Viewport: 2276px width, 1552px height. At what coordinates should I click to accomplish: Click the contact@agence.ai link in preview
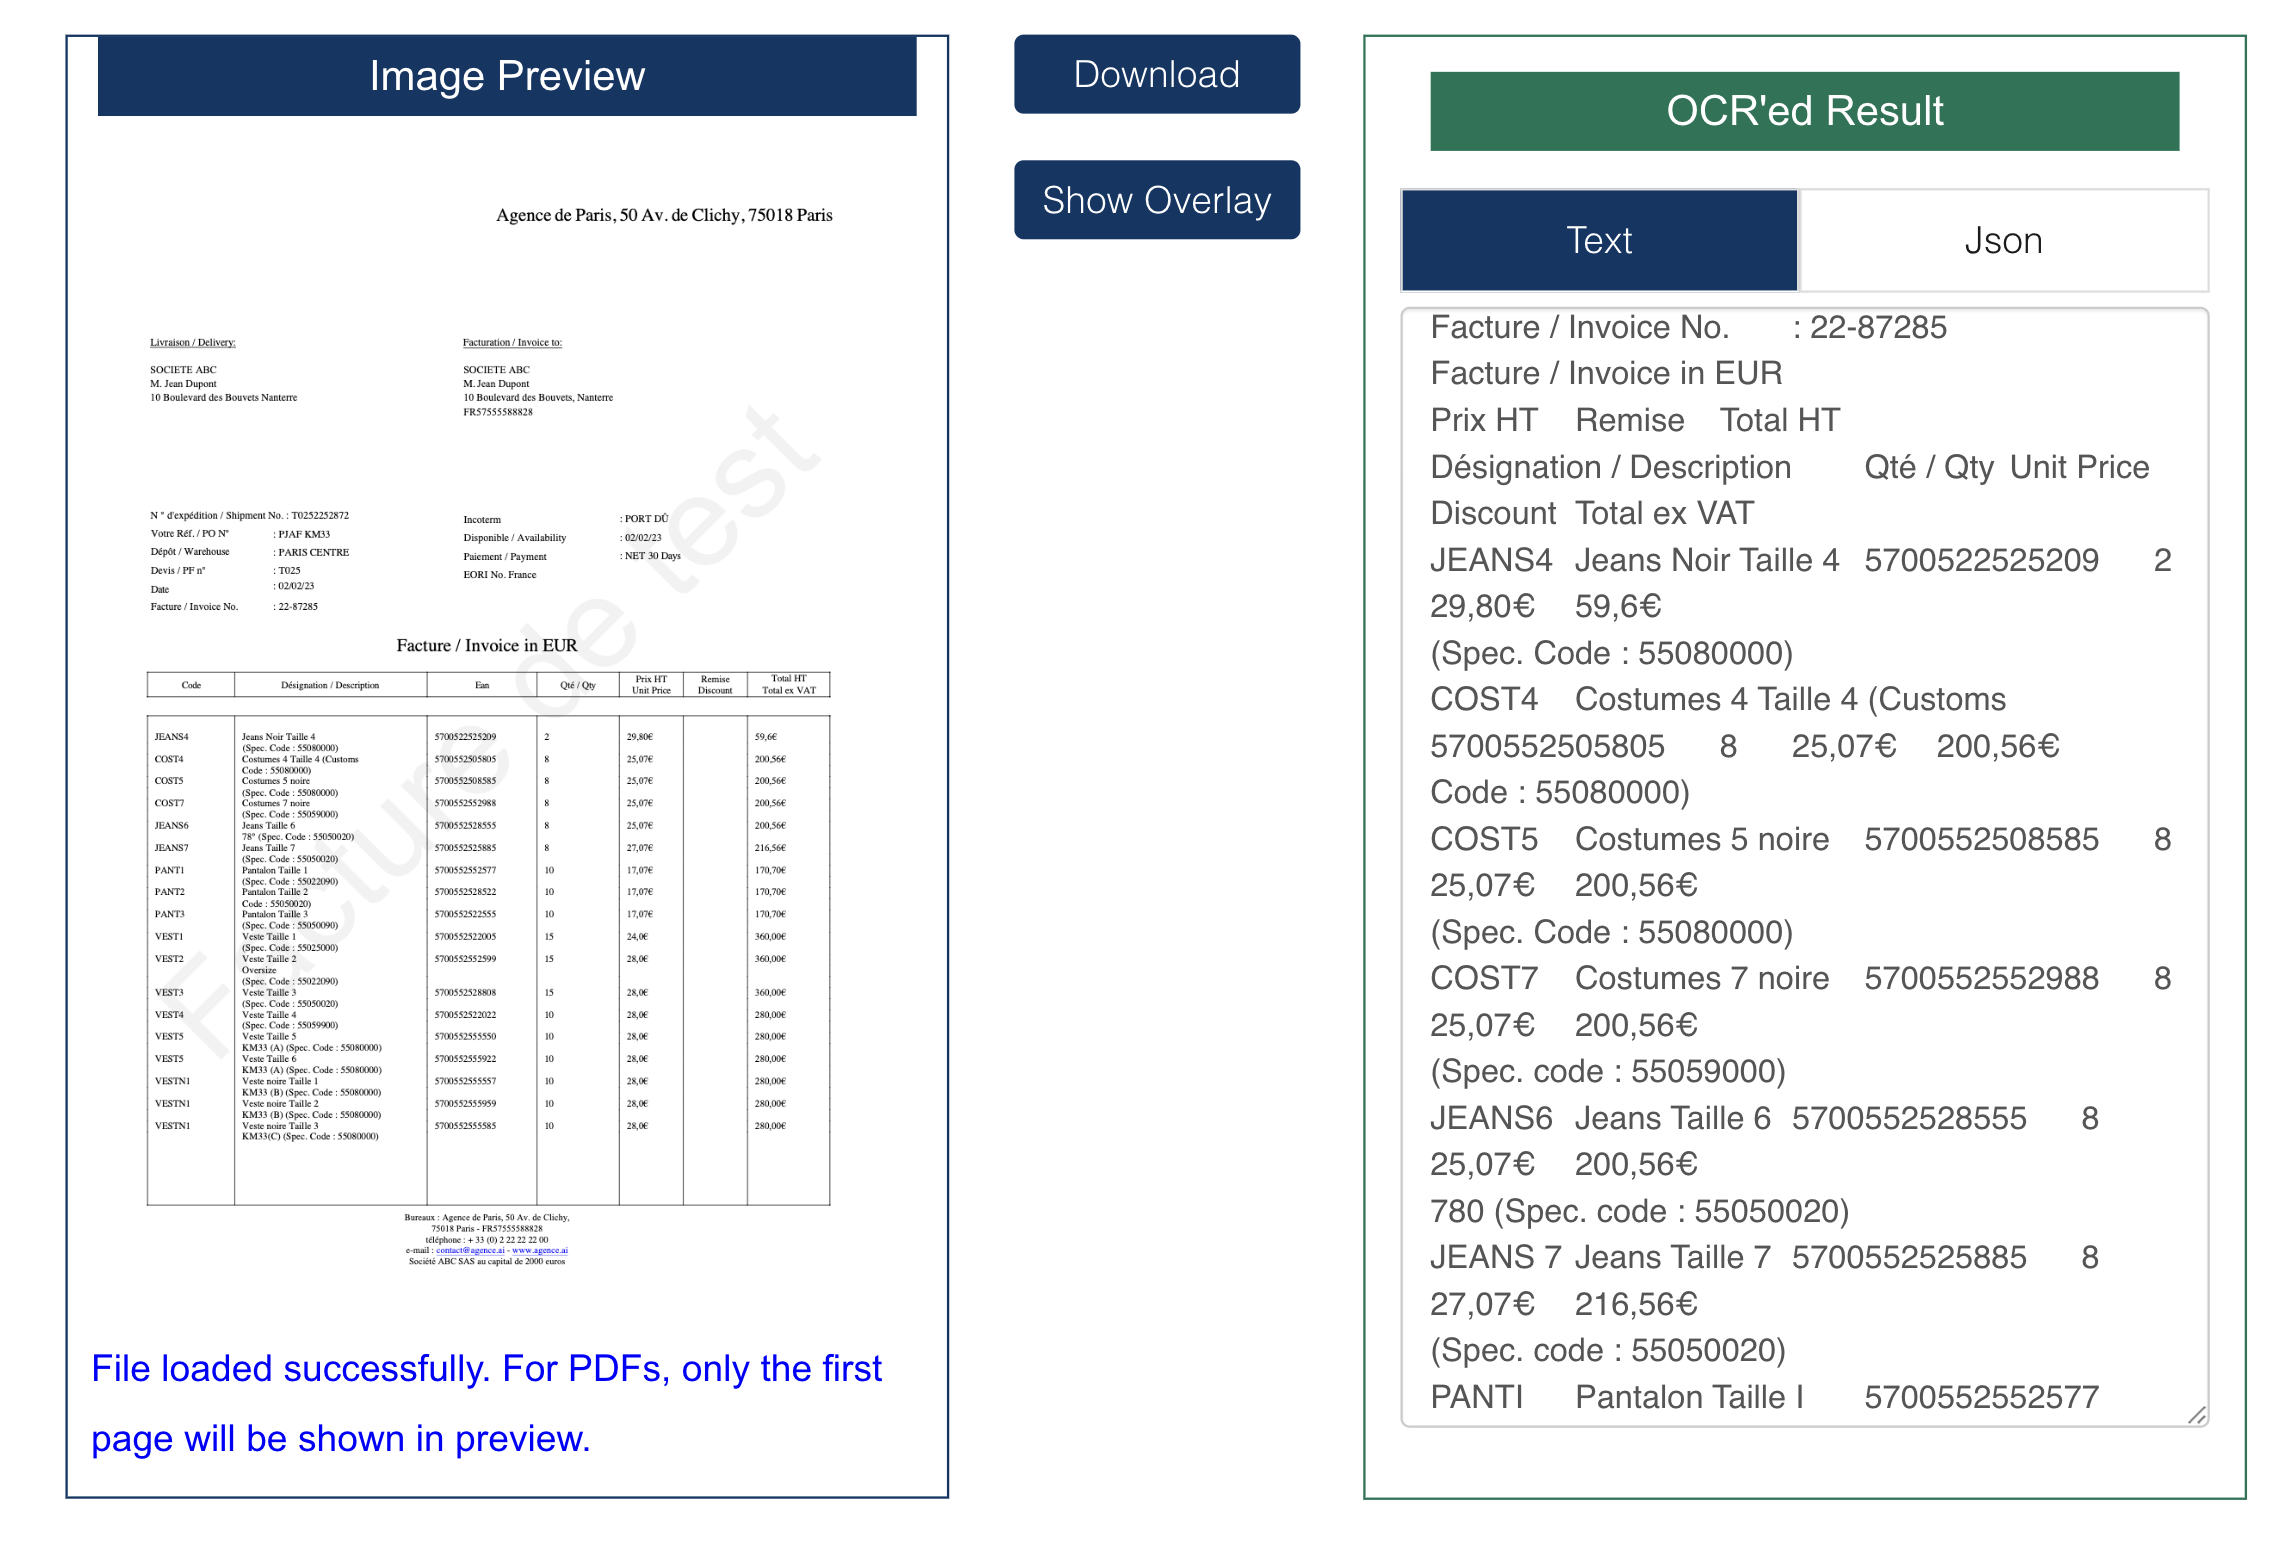[470, 1250]
